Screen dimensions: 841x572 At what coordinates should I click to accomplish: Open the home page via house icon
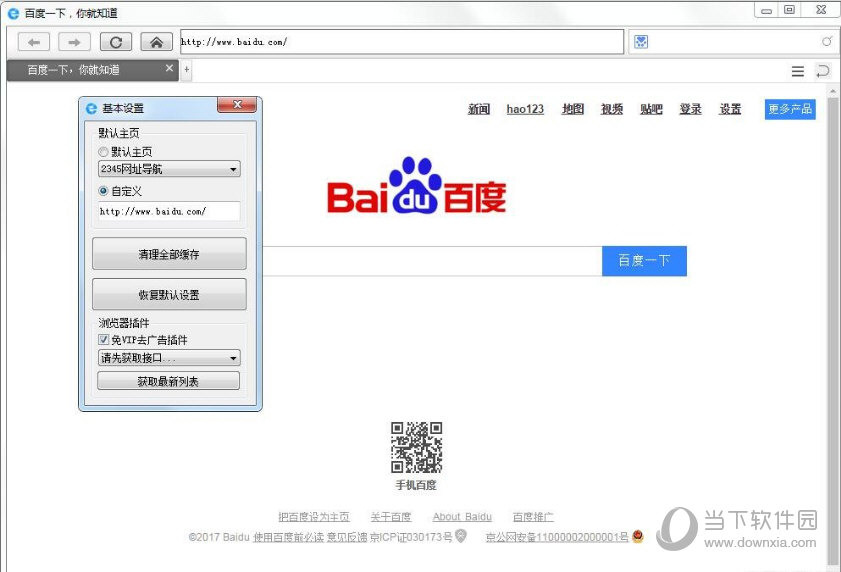pyautogui.click(x=156, y=42)
